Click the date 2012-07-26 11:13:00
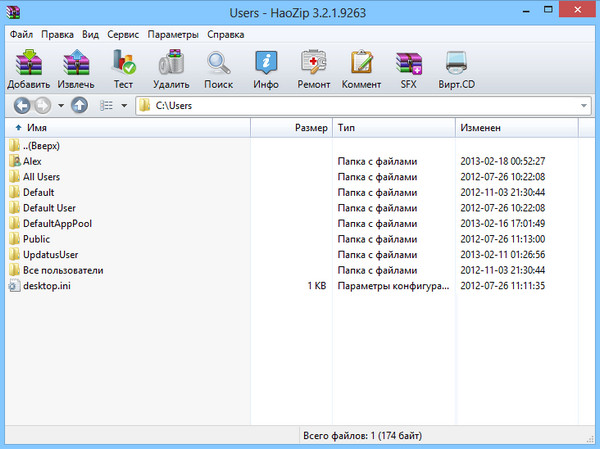 tap(502, 239)
